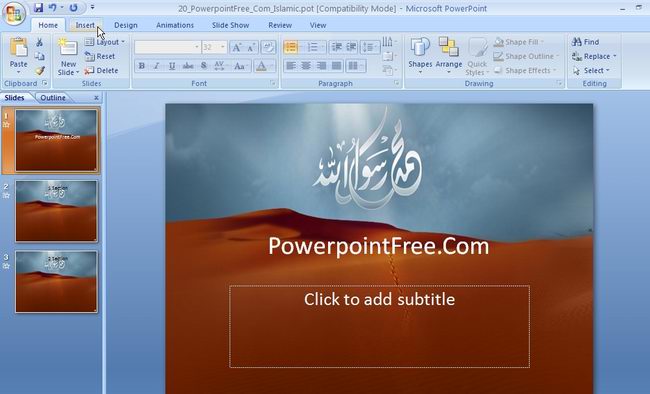Activate the Format Painter brush
This screenshot has height=394, width=650.
pyautogui.click(x=39, y=71)
